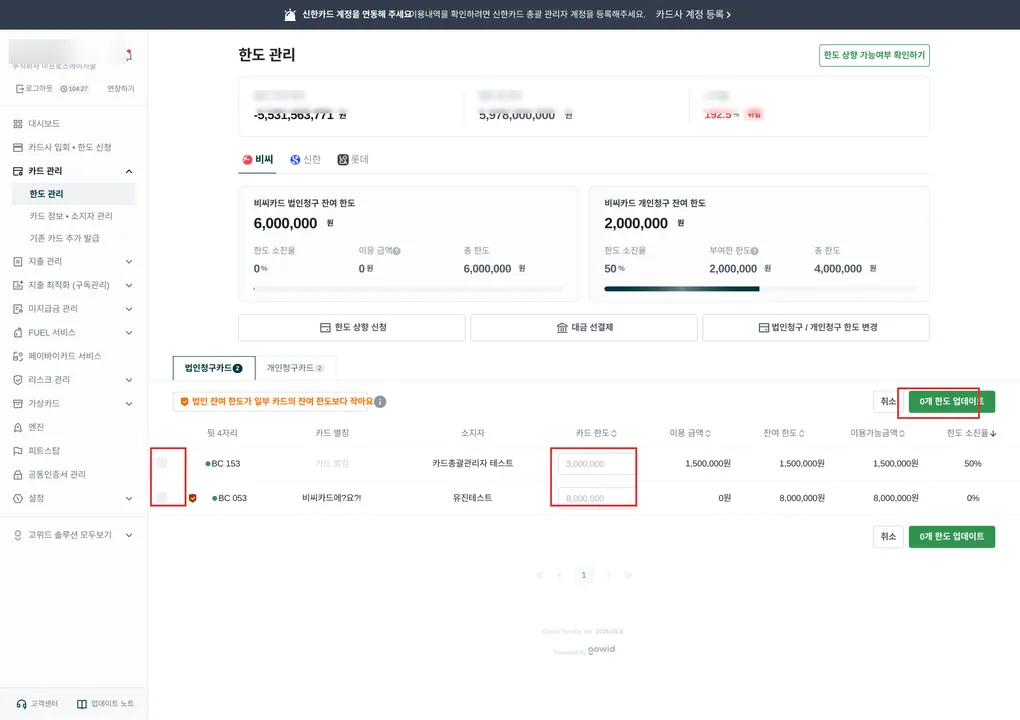
Task: Edit BC 153 카드 한도 input field
Action: pyautogui.click(x=597, y=464)
